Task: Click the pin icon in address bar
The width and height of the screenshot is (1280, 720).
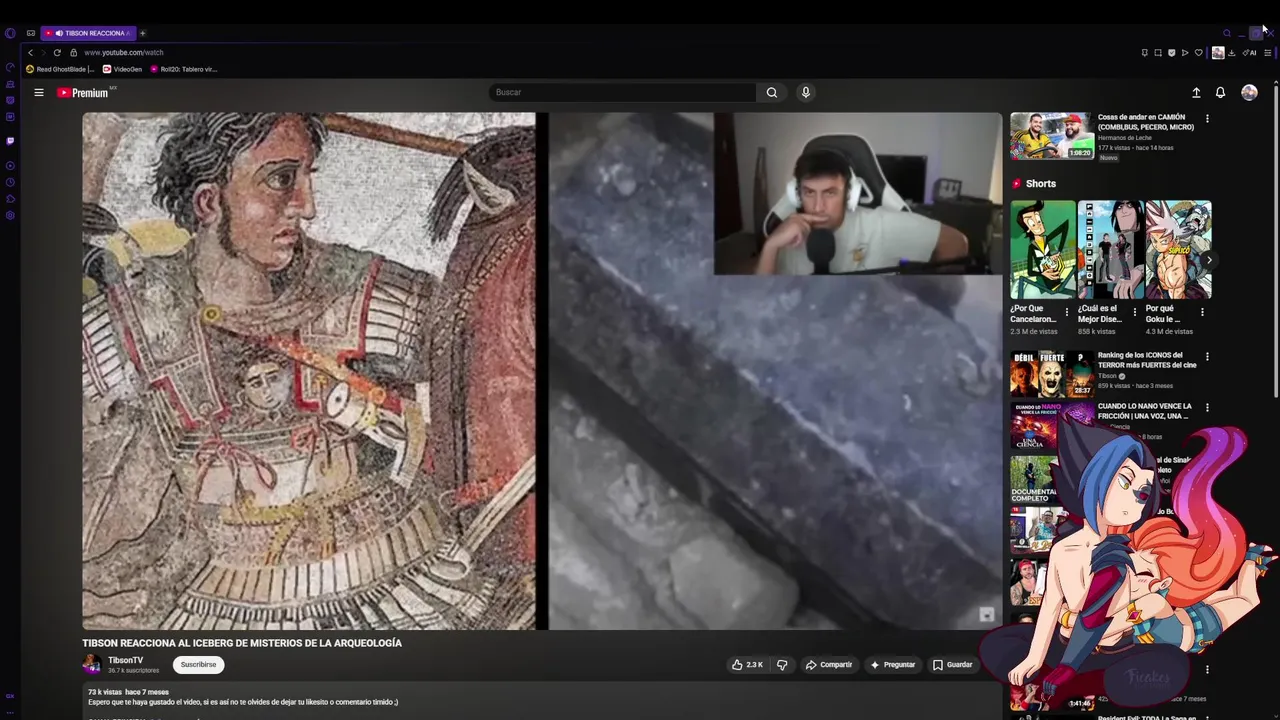Action: click(1144, 52)
